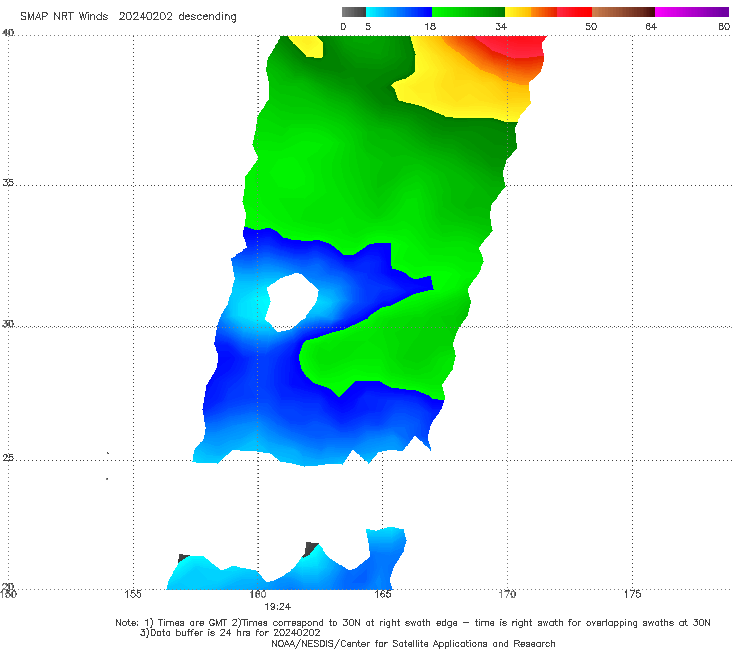This screenshot has width=740, height=650.
Task: Click the title 'SMAP NRT Winds 20240202 descending'
Action: [128, 17]
